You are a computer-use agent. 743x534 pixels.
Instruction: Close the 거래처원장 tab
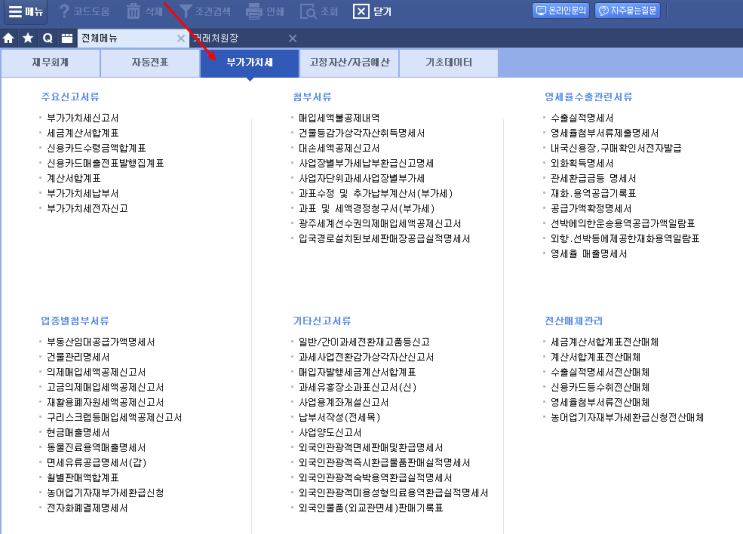click(292, 38)
